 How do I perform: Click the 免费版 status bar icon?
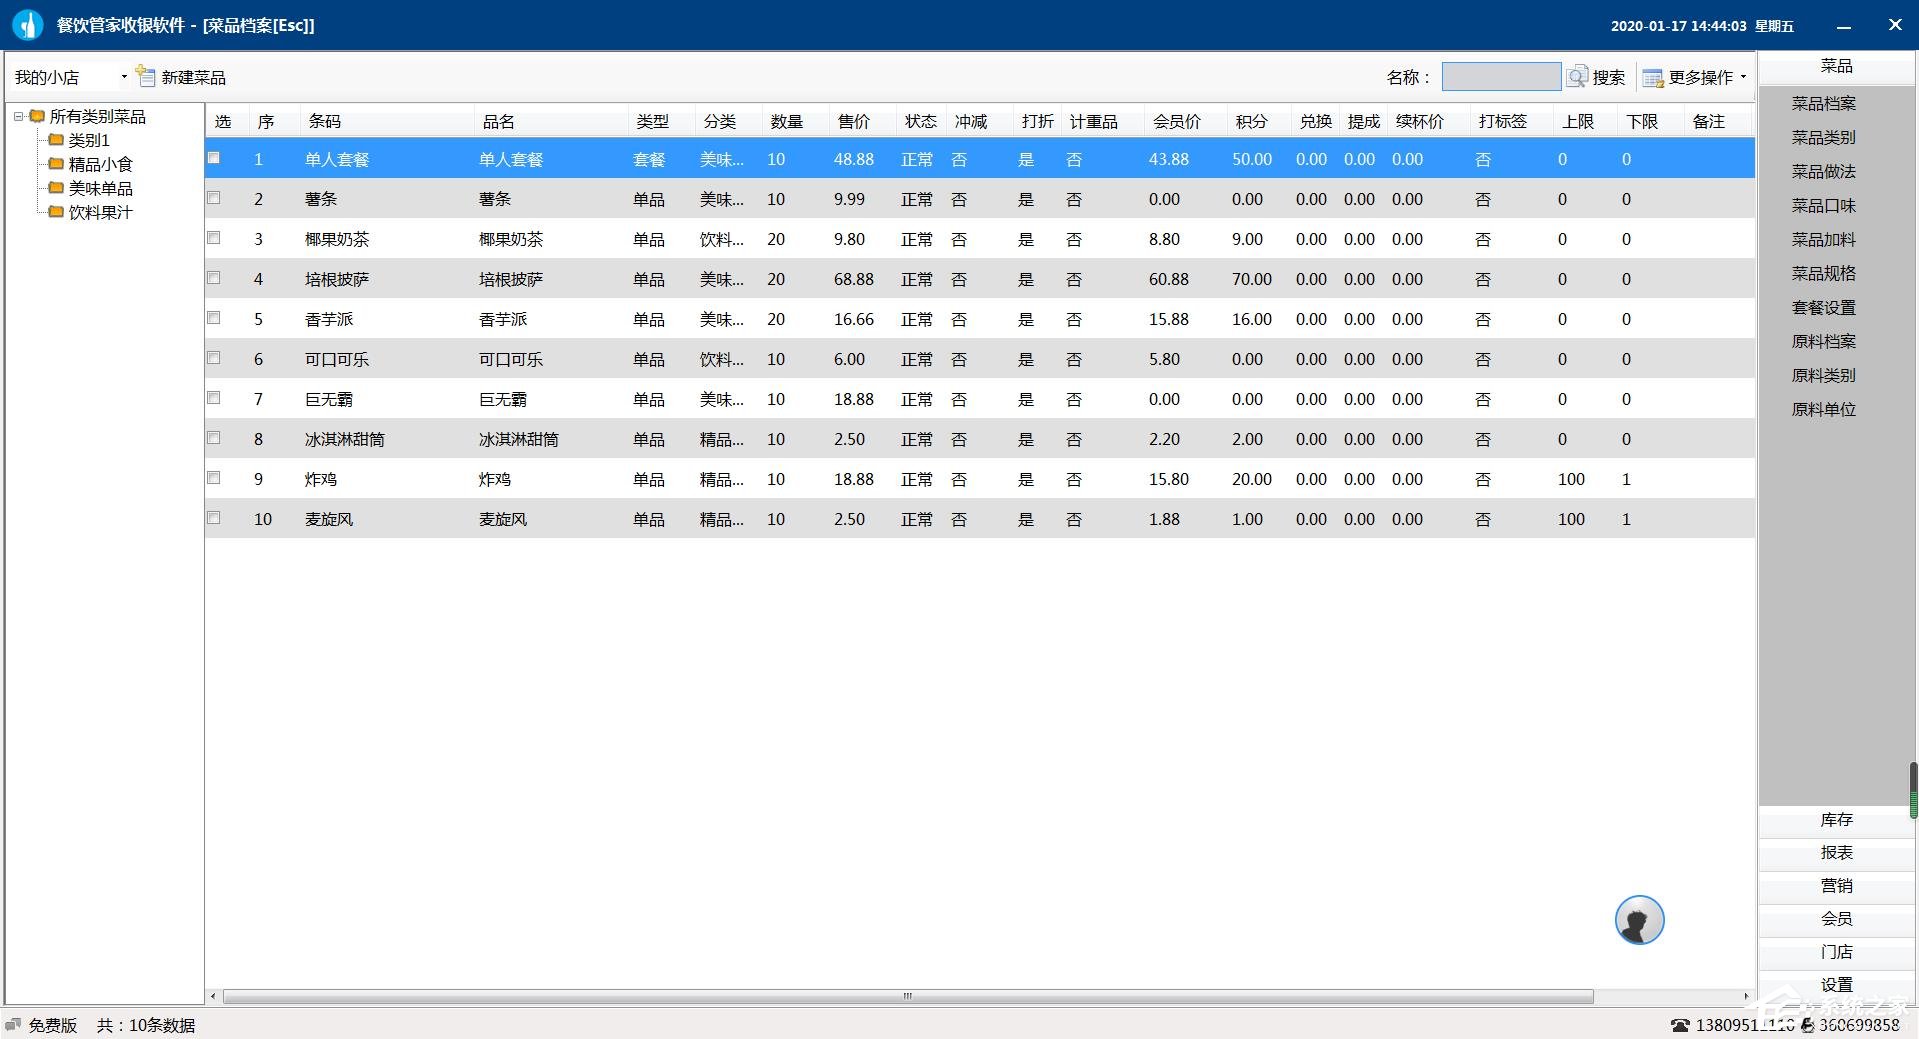13,1025
